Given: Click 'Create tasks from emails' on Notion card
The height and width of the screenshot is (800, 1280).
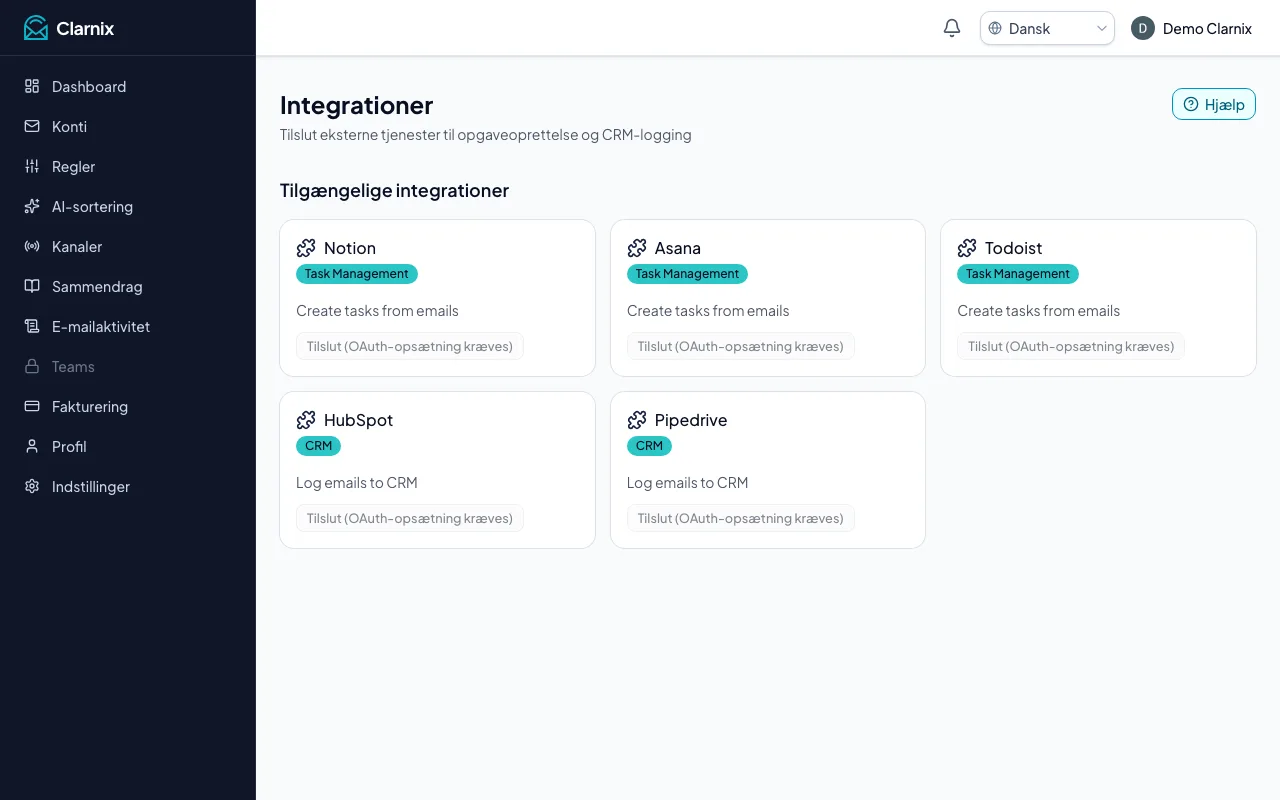Looking at the screenshot, I should [377, 310].
